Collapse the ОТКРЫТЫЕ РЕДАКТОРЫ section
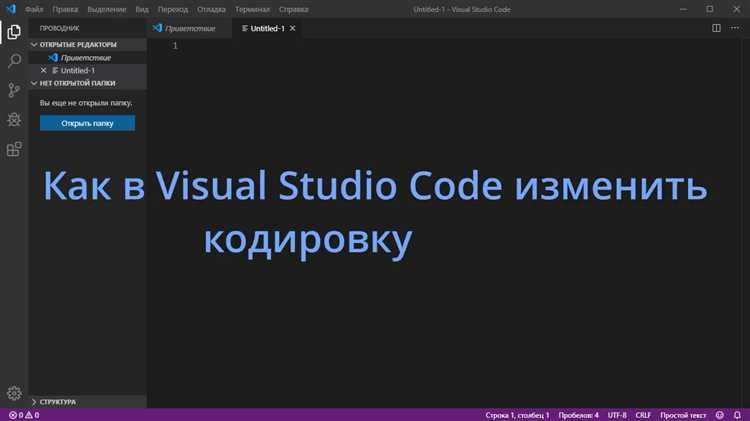The width and height of the screenshot is (750, 421). pyautogui.click(x=35, y=45)
